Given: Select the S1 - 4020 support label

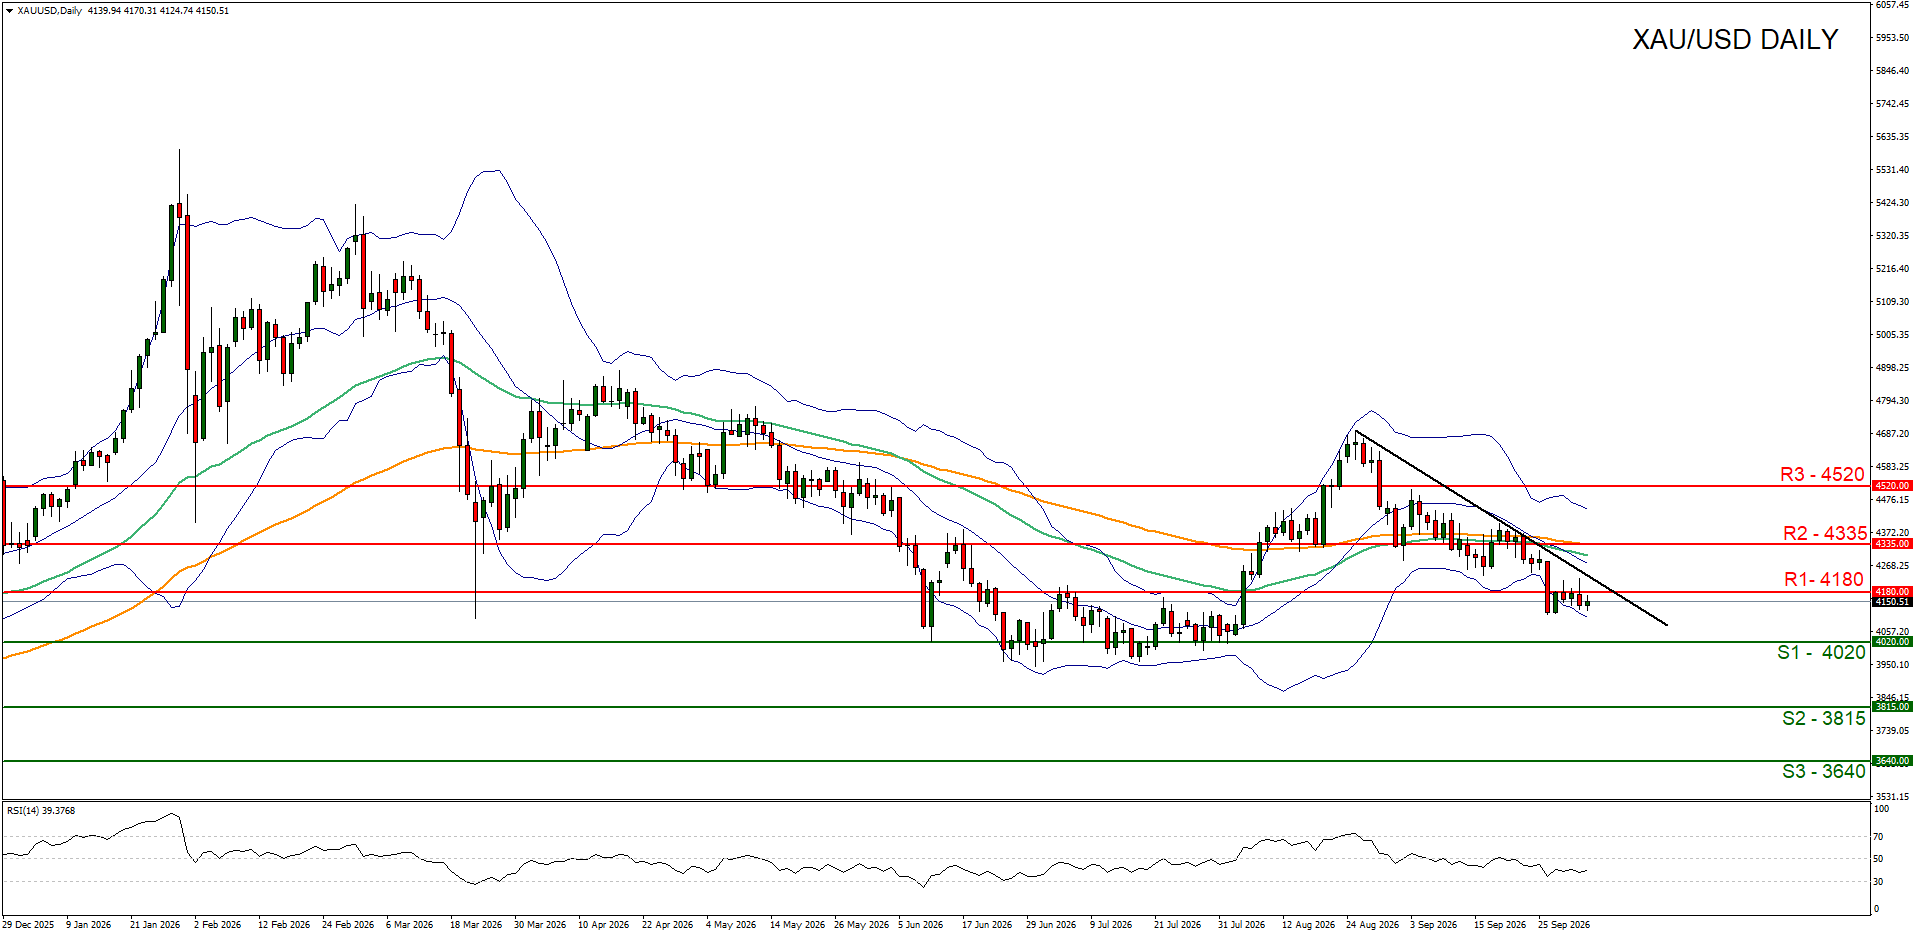Looking at the screenshot, I should pyautogui.click(x=1821, y=653).
